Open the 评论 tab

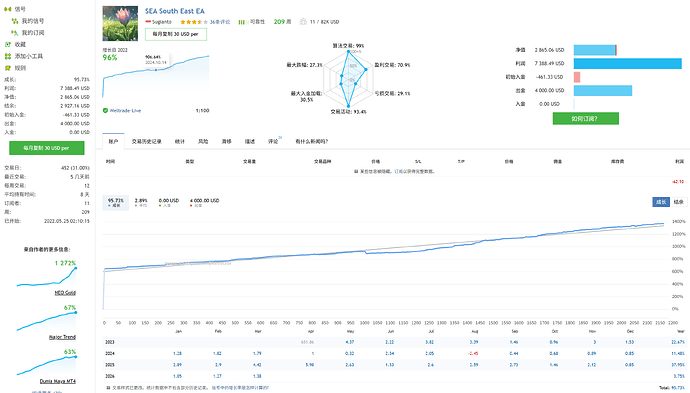273,141
